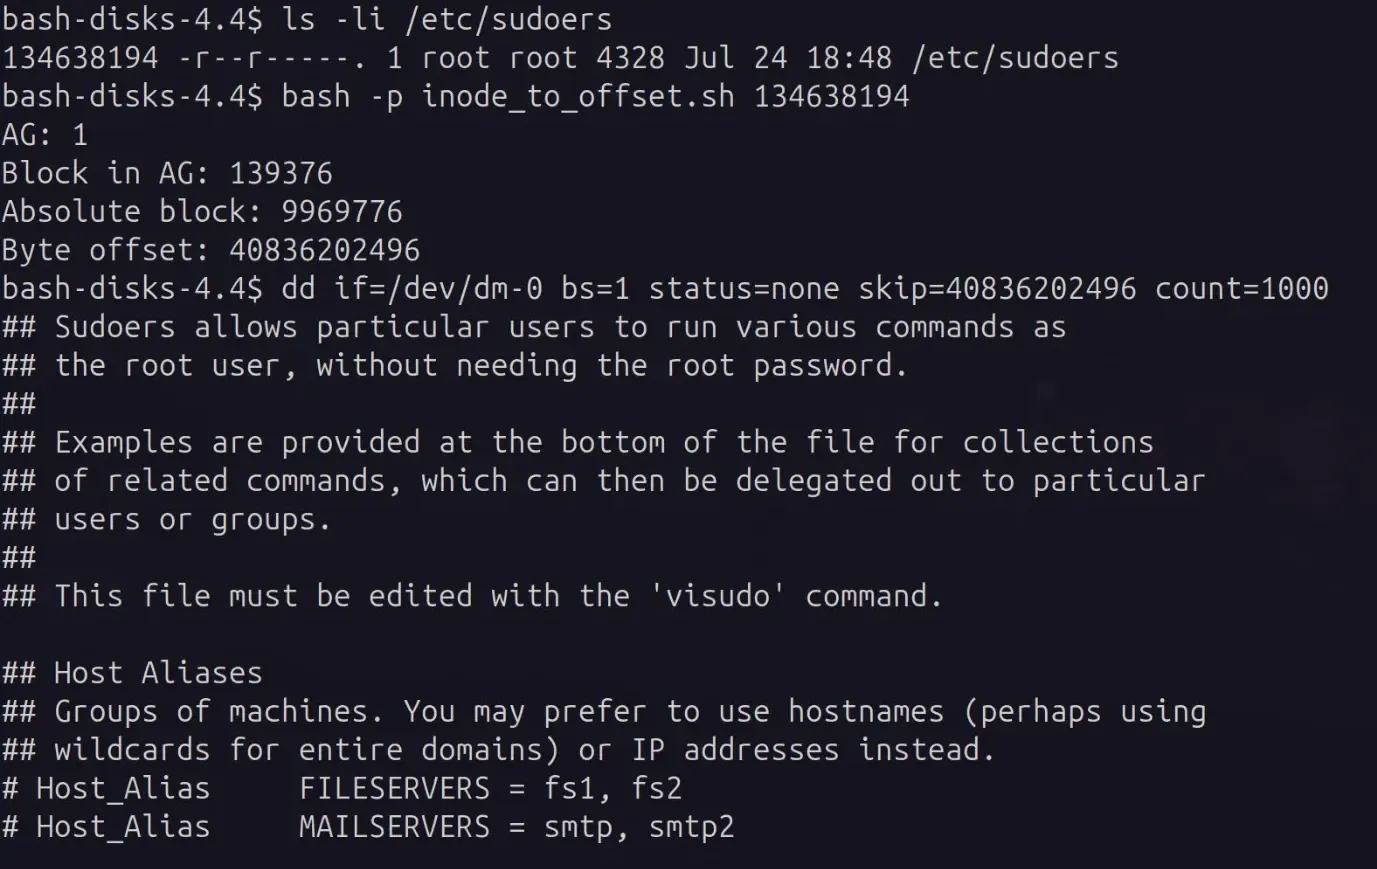This screenshot has height=869, width=1377.
Task: Click the Host Aliases comment heading
Action: pos(158,673)
